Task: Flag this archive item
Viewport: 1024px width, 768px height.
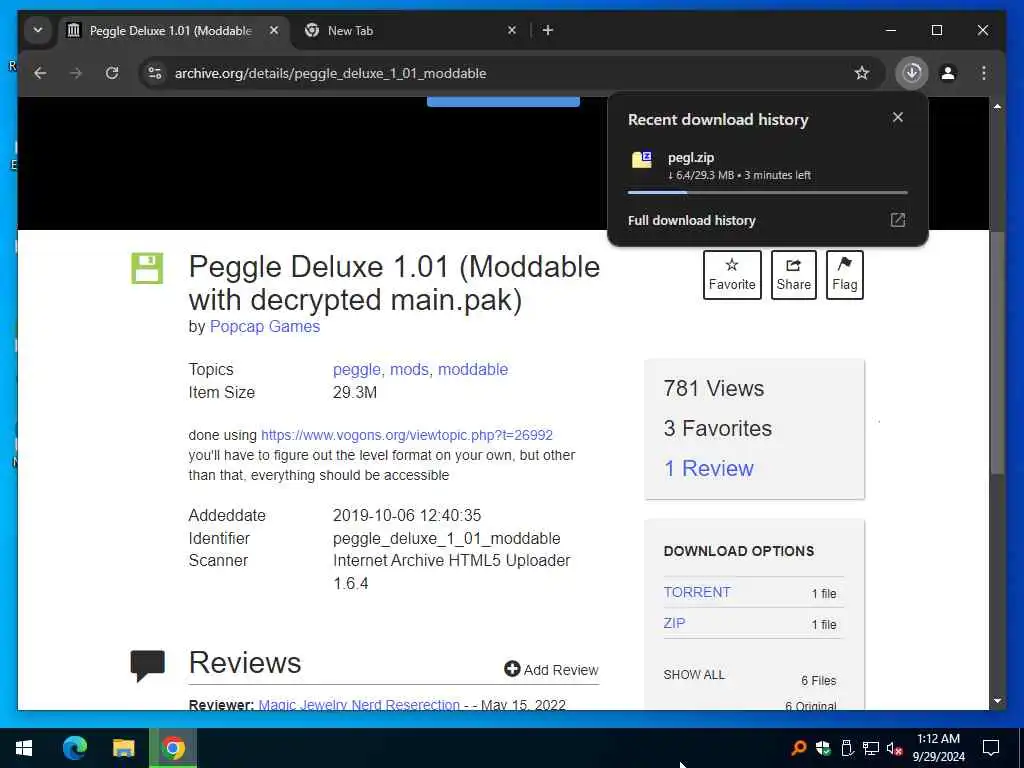Action: pyautogui.click(x=844, y=275)
